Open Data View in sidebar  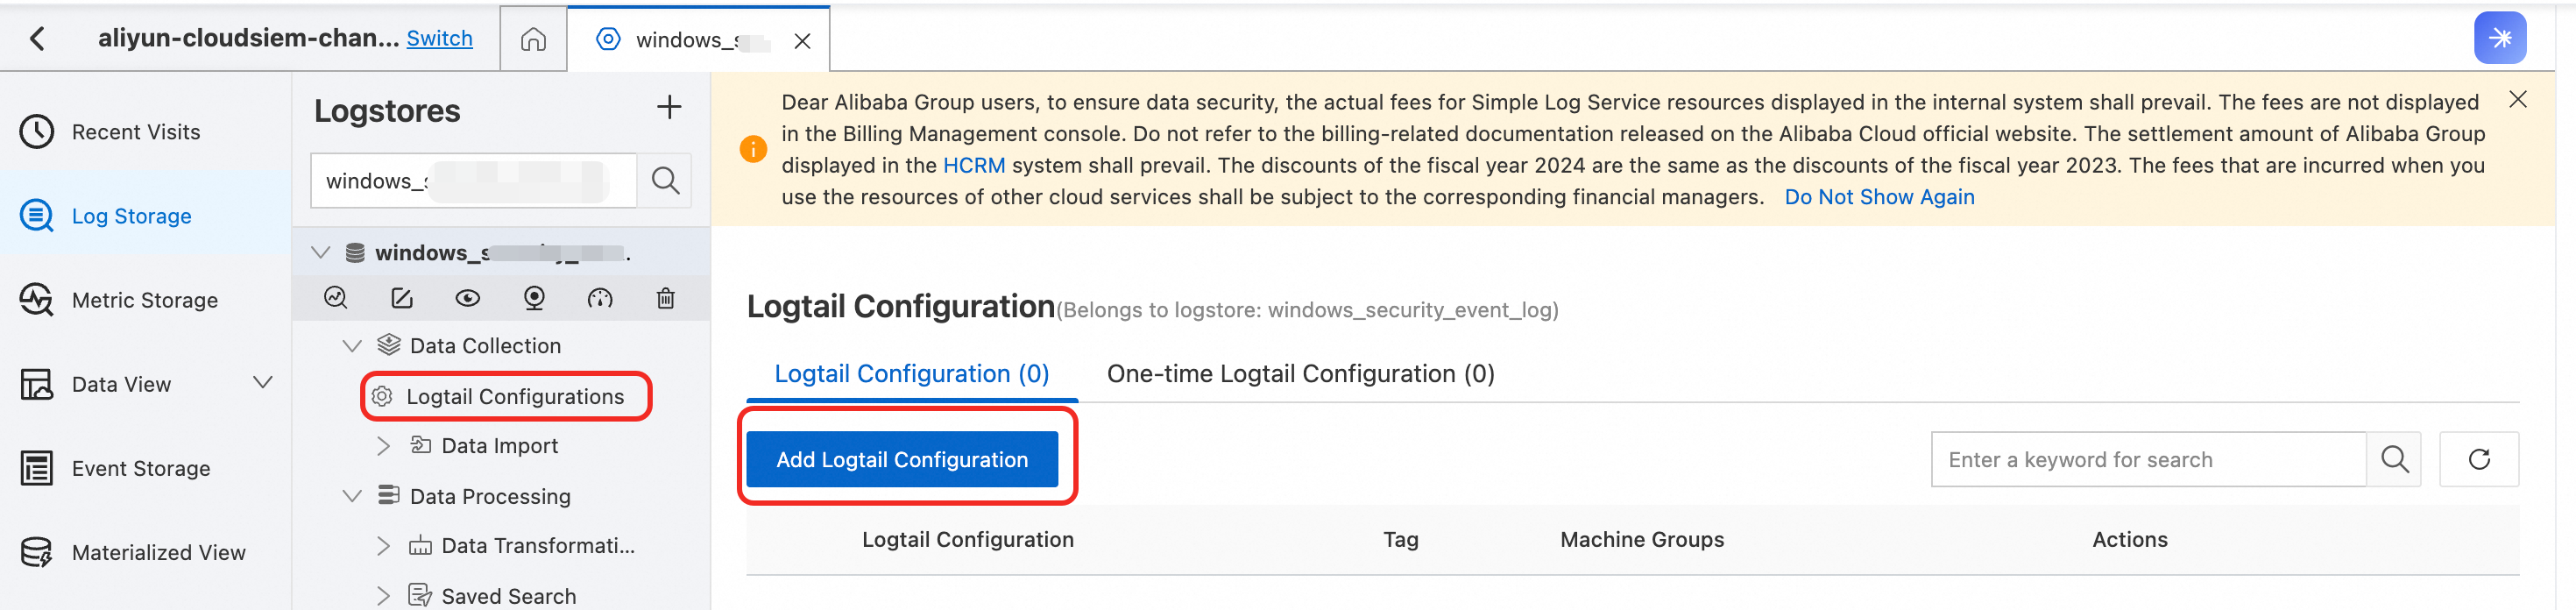[121, 384]
